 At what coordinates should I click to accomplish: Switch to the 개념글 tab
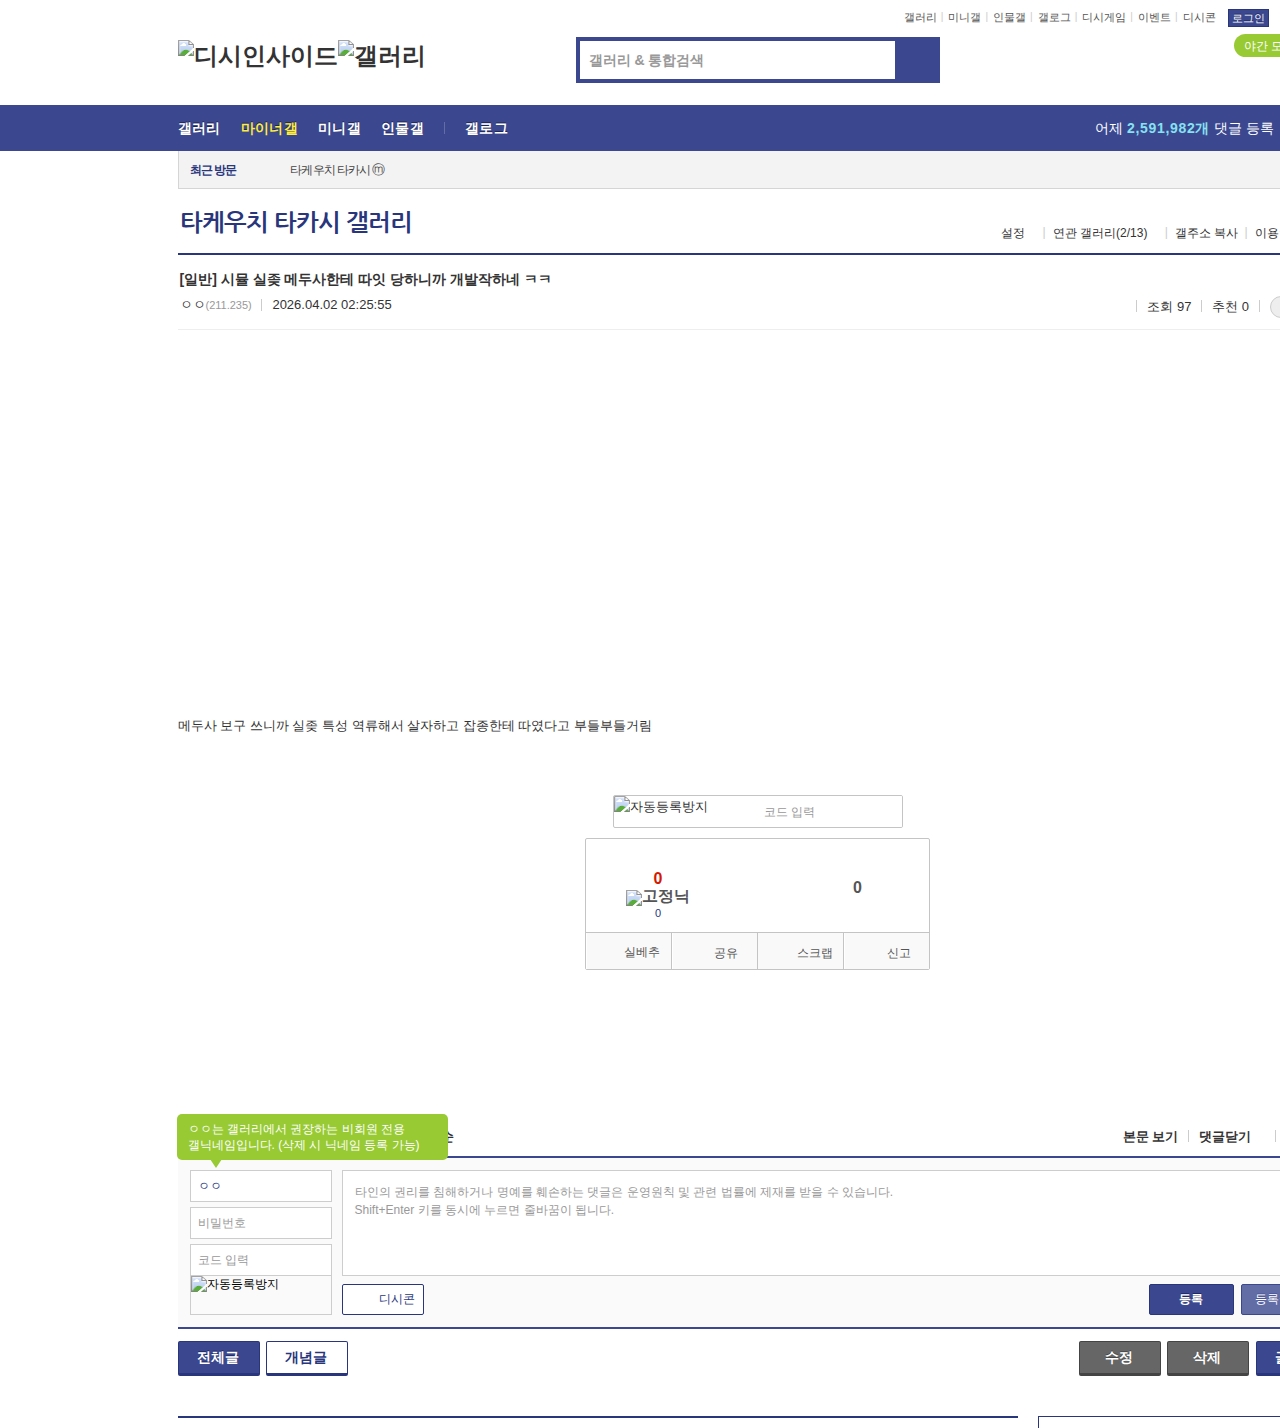point(307,1358)
